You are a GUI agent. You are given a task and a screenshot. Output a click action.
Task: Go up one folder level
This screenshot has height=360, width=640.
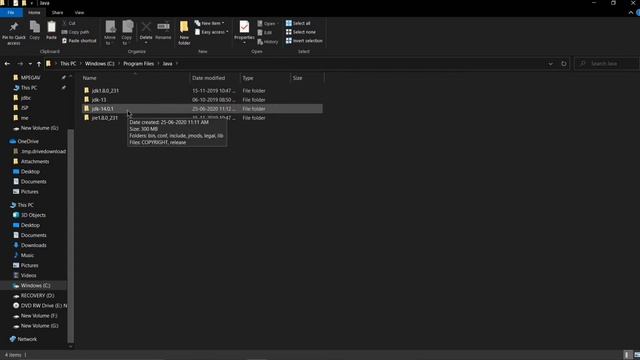pos(39,64)
